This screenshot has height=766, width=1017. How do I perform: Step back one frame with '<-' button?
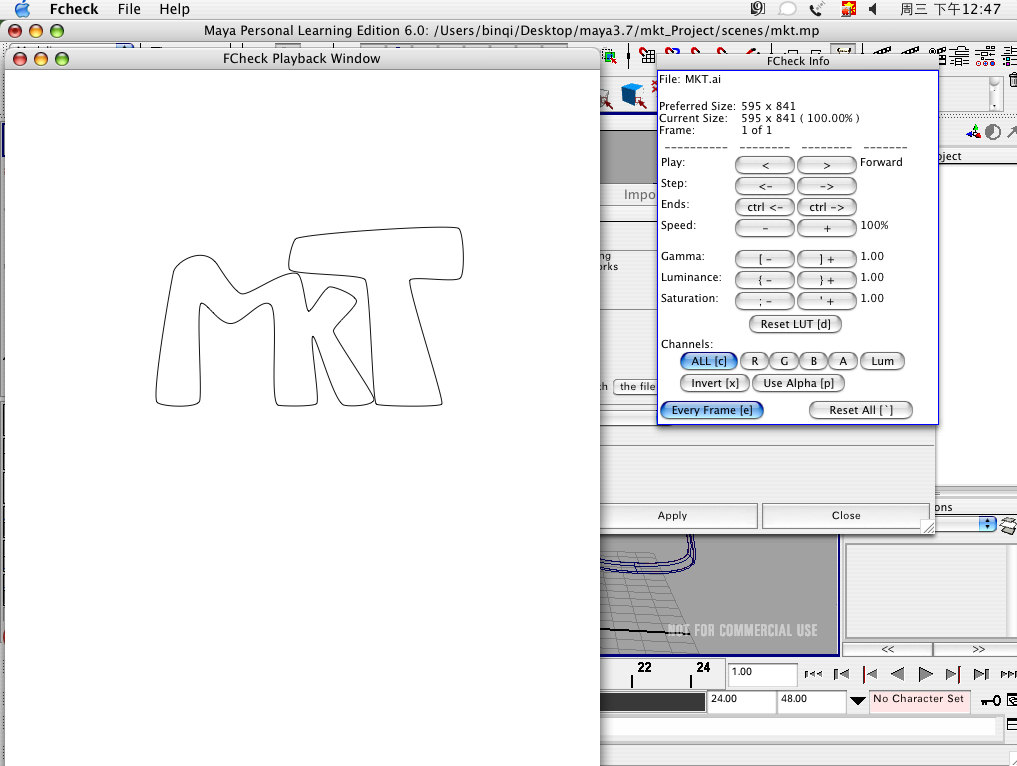coord(765,186)
